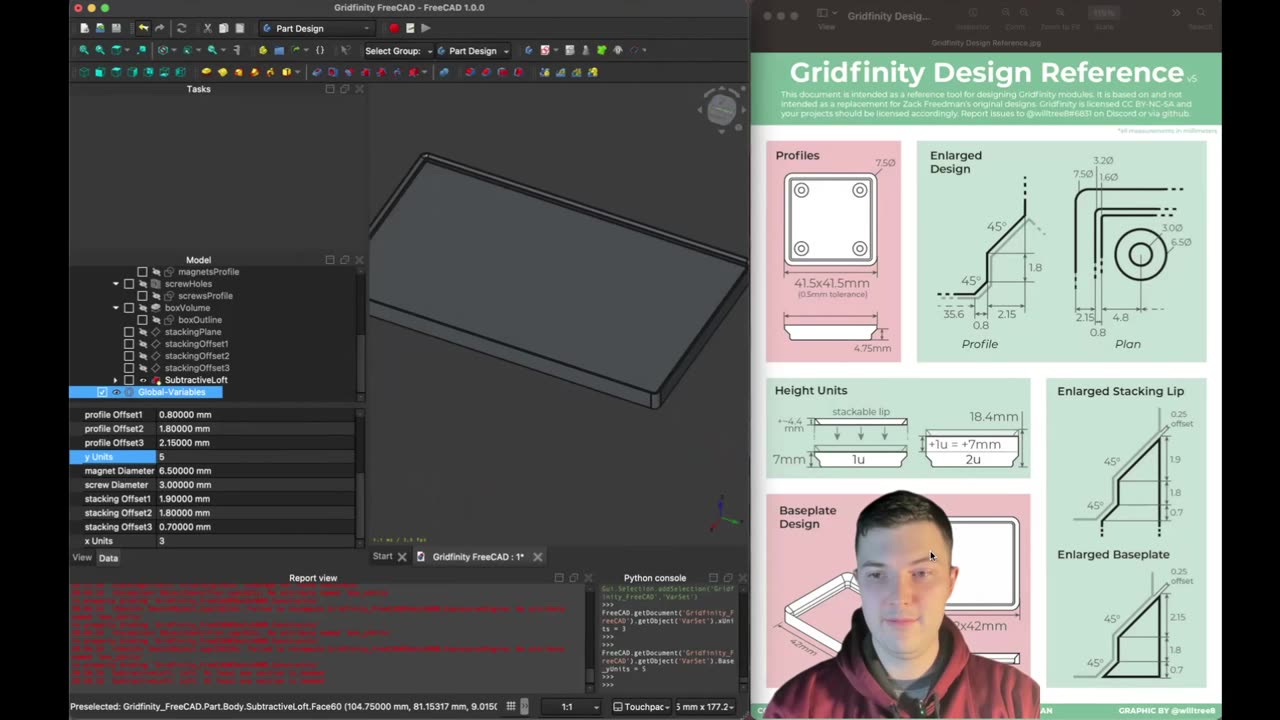Toggle checkbox for boxVolume
The image size is (1280, 720).
129,308
